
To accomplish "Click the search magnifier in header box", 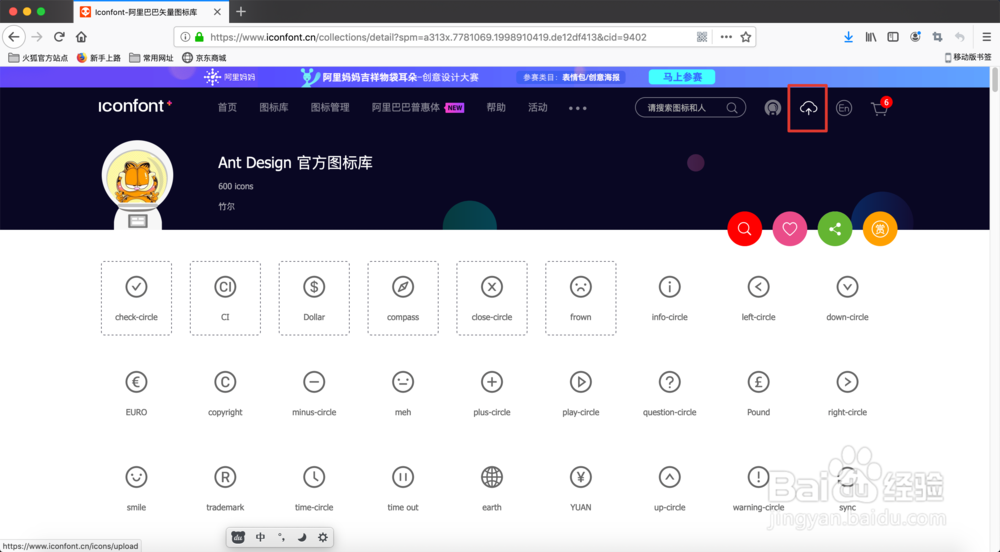I will [732, 108].
